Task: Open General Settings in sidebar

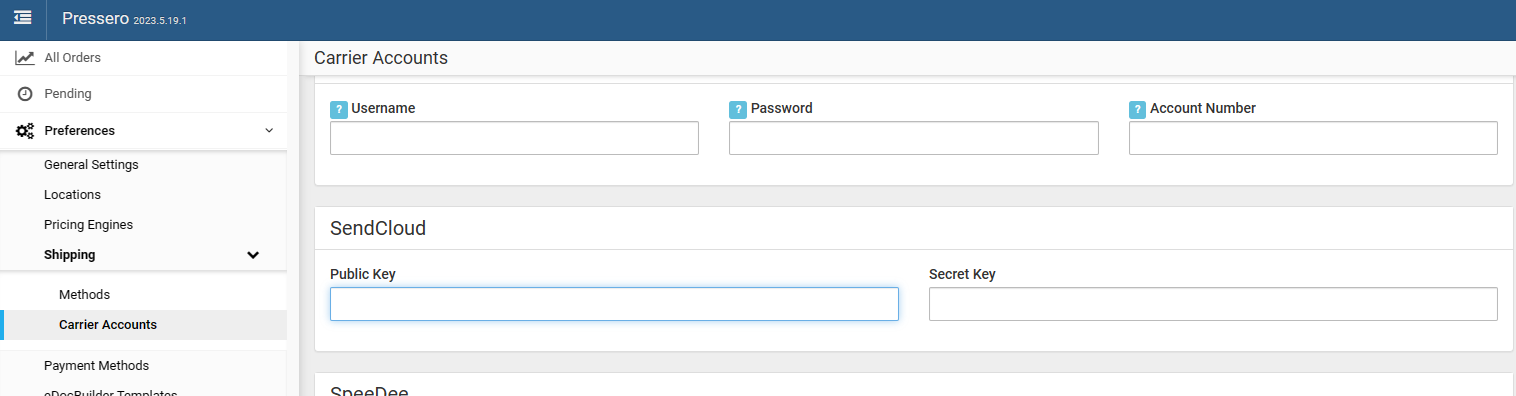Action: coord(91,165)
